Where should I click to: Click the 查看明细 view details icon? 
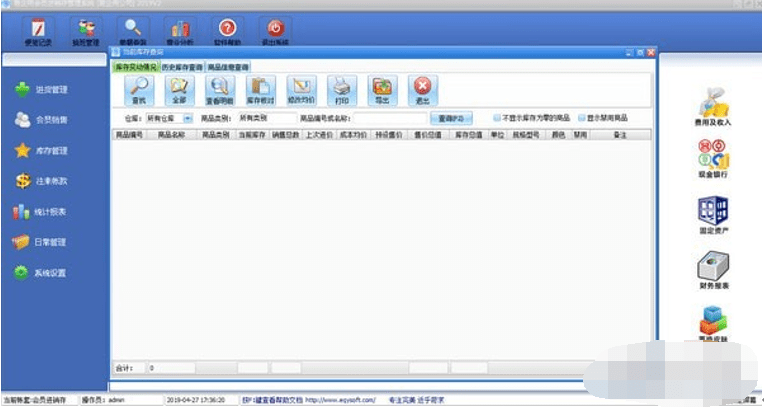(219, 89)
